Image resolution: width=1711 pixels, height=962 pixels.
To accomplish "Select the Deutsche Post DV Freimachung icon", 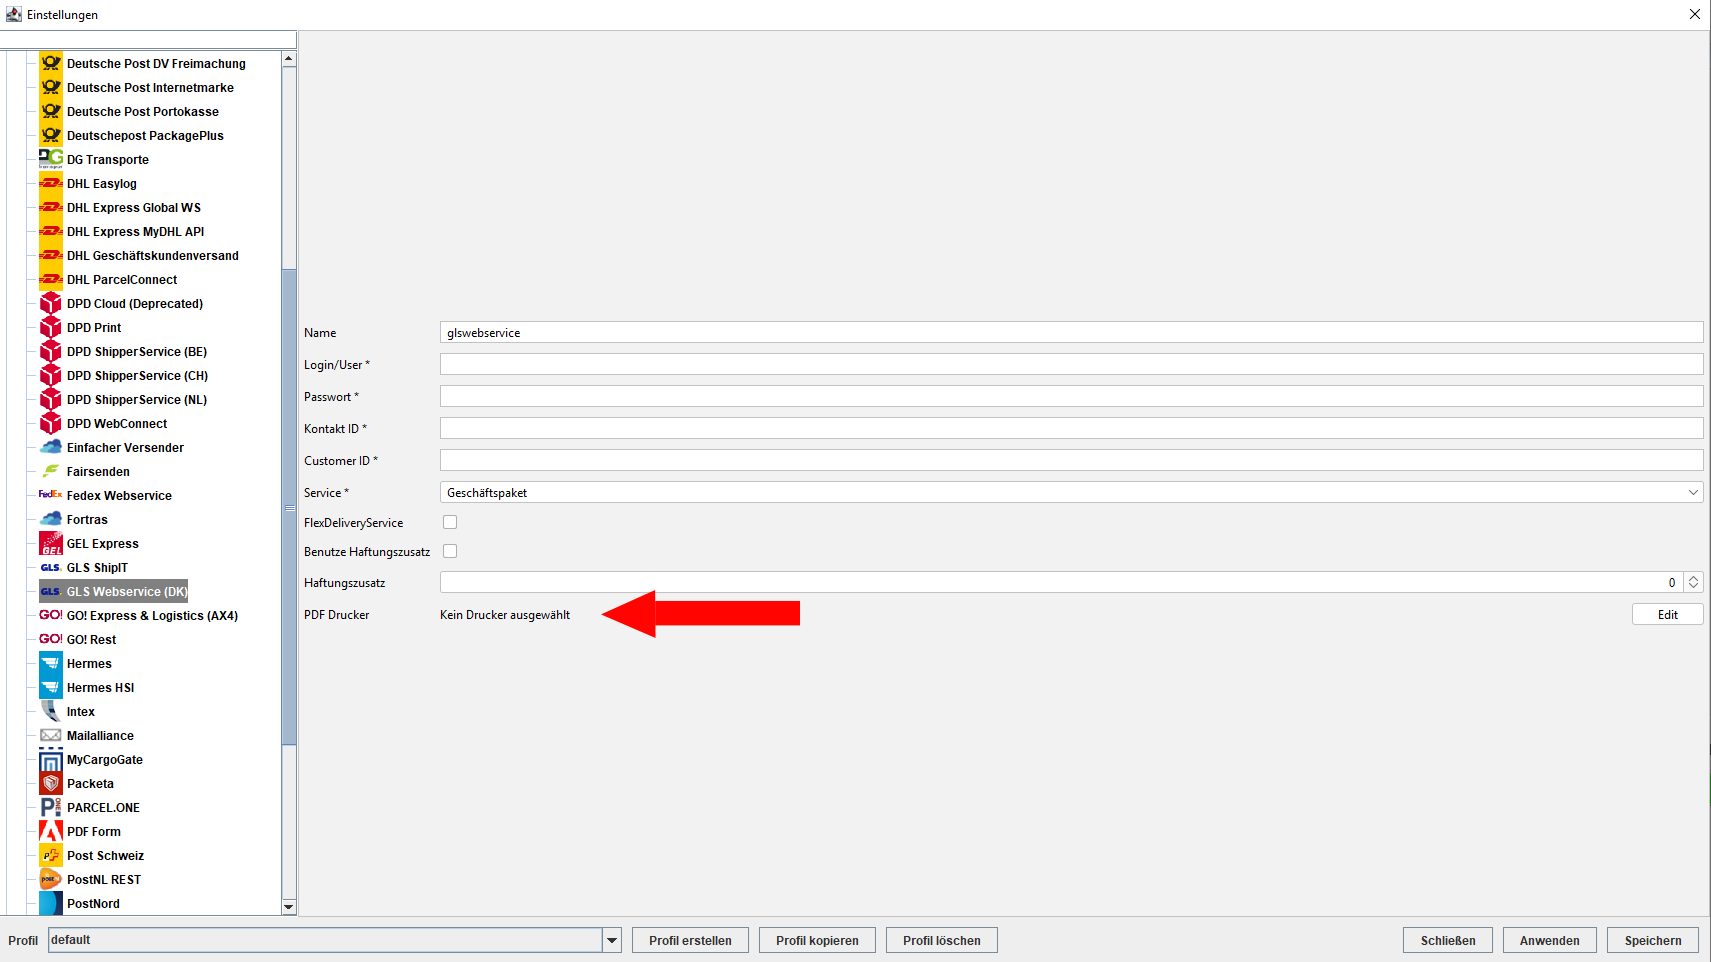I will coord(51,63).
